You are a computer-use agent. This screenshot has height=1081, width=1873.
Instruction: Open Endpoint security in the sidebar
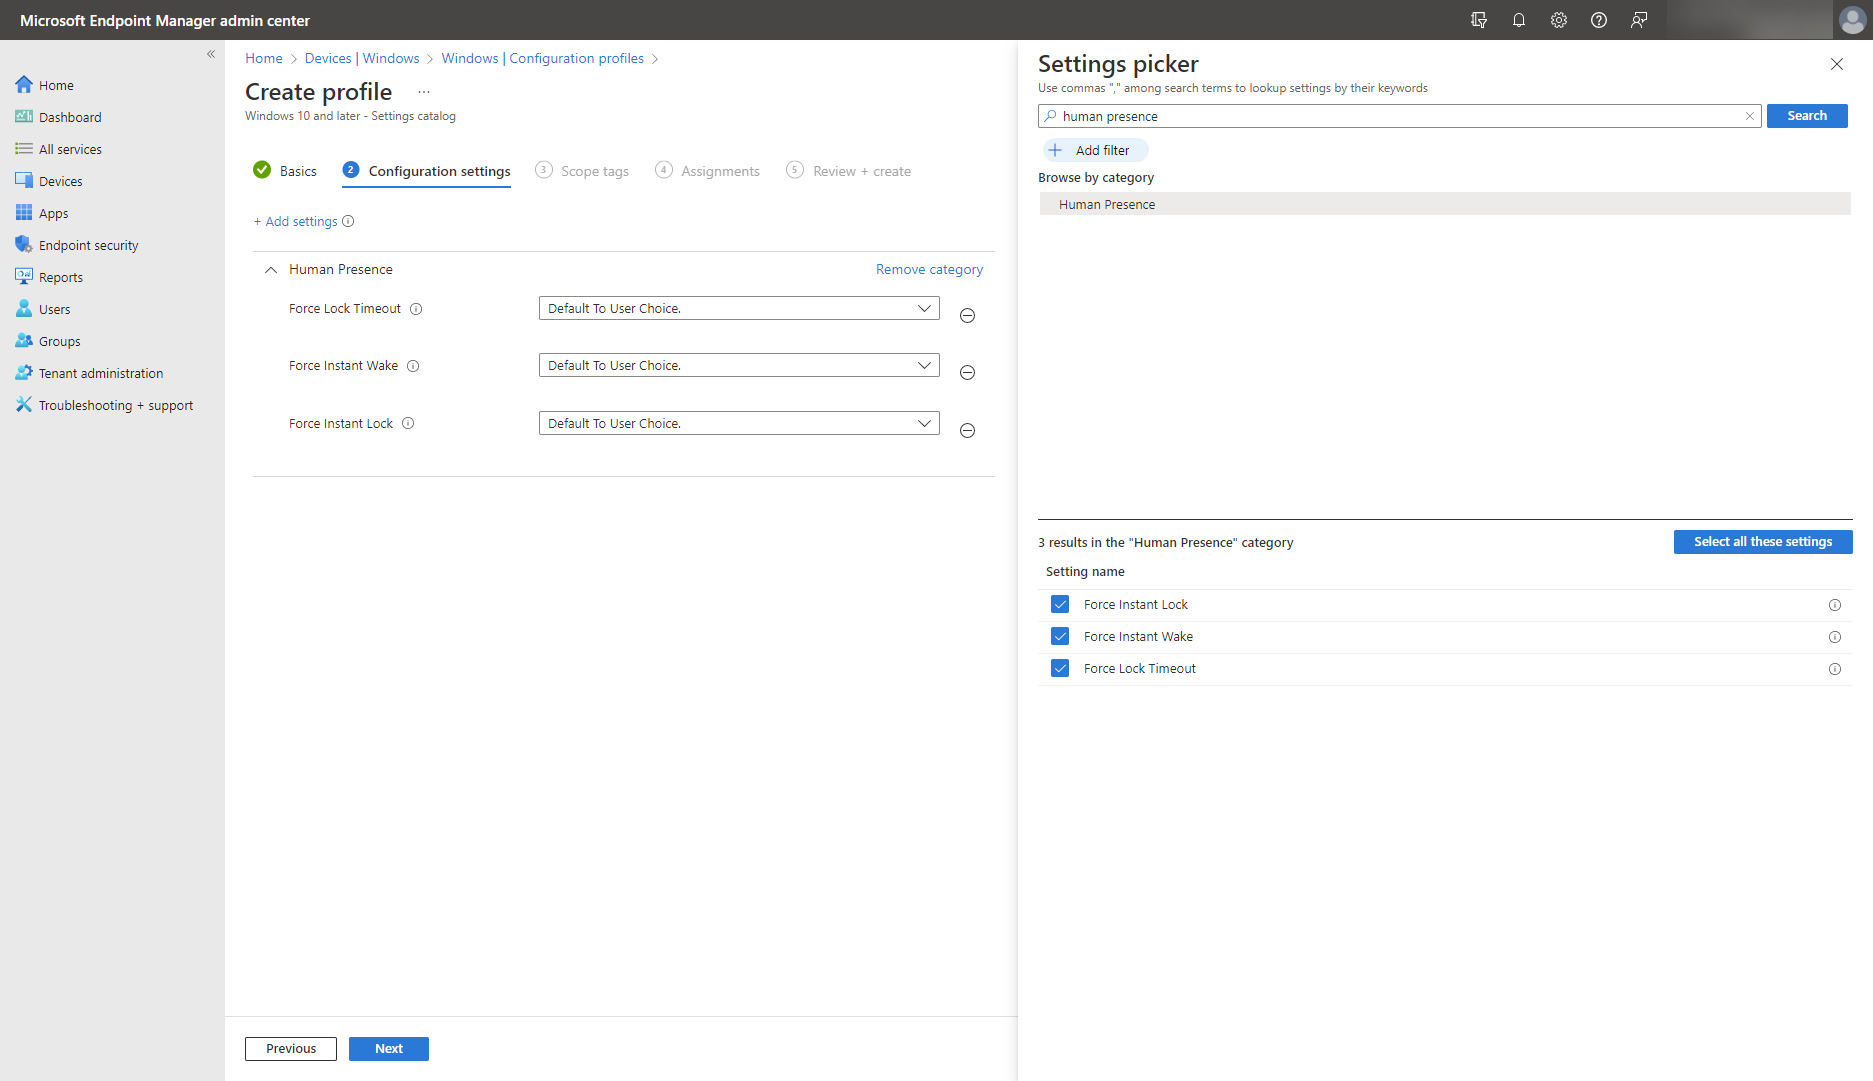88,245
